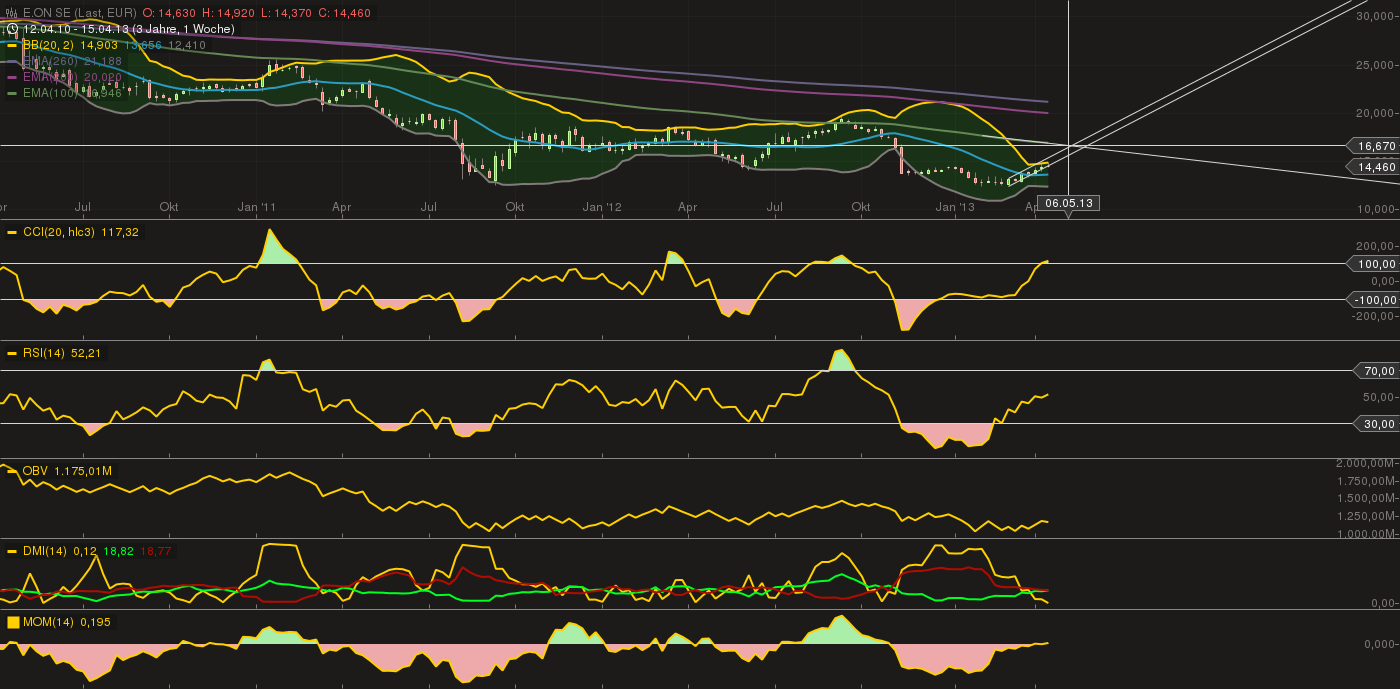Click the yellow CCI(20, hlc3) legend marker
Viewport: 1400px width, 689px height.
coord(12,232)
